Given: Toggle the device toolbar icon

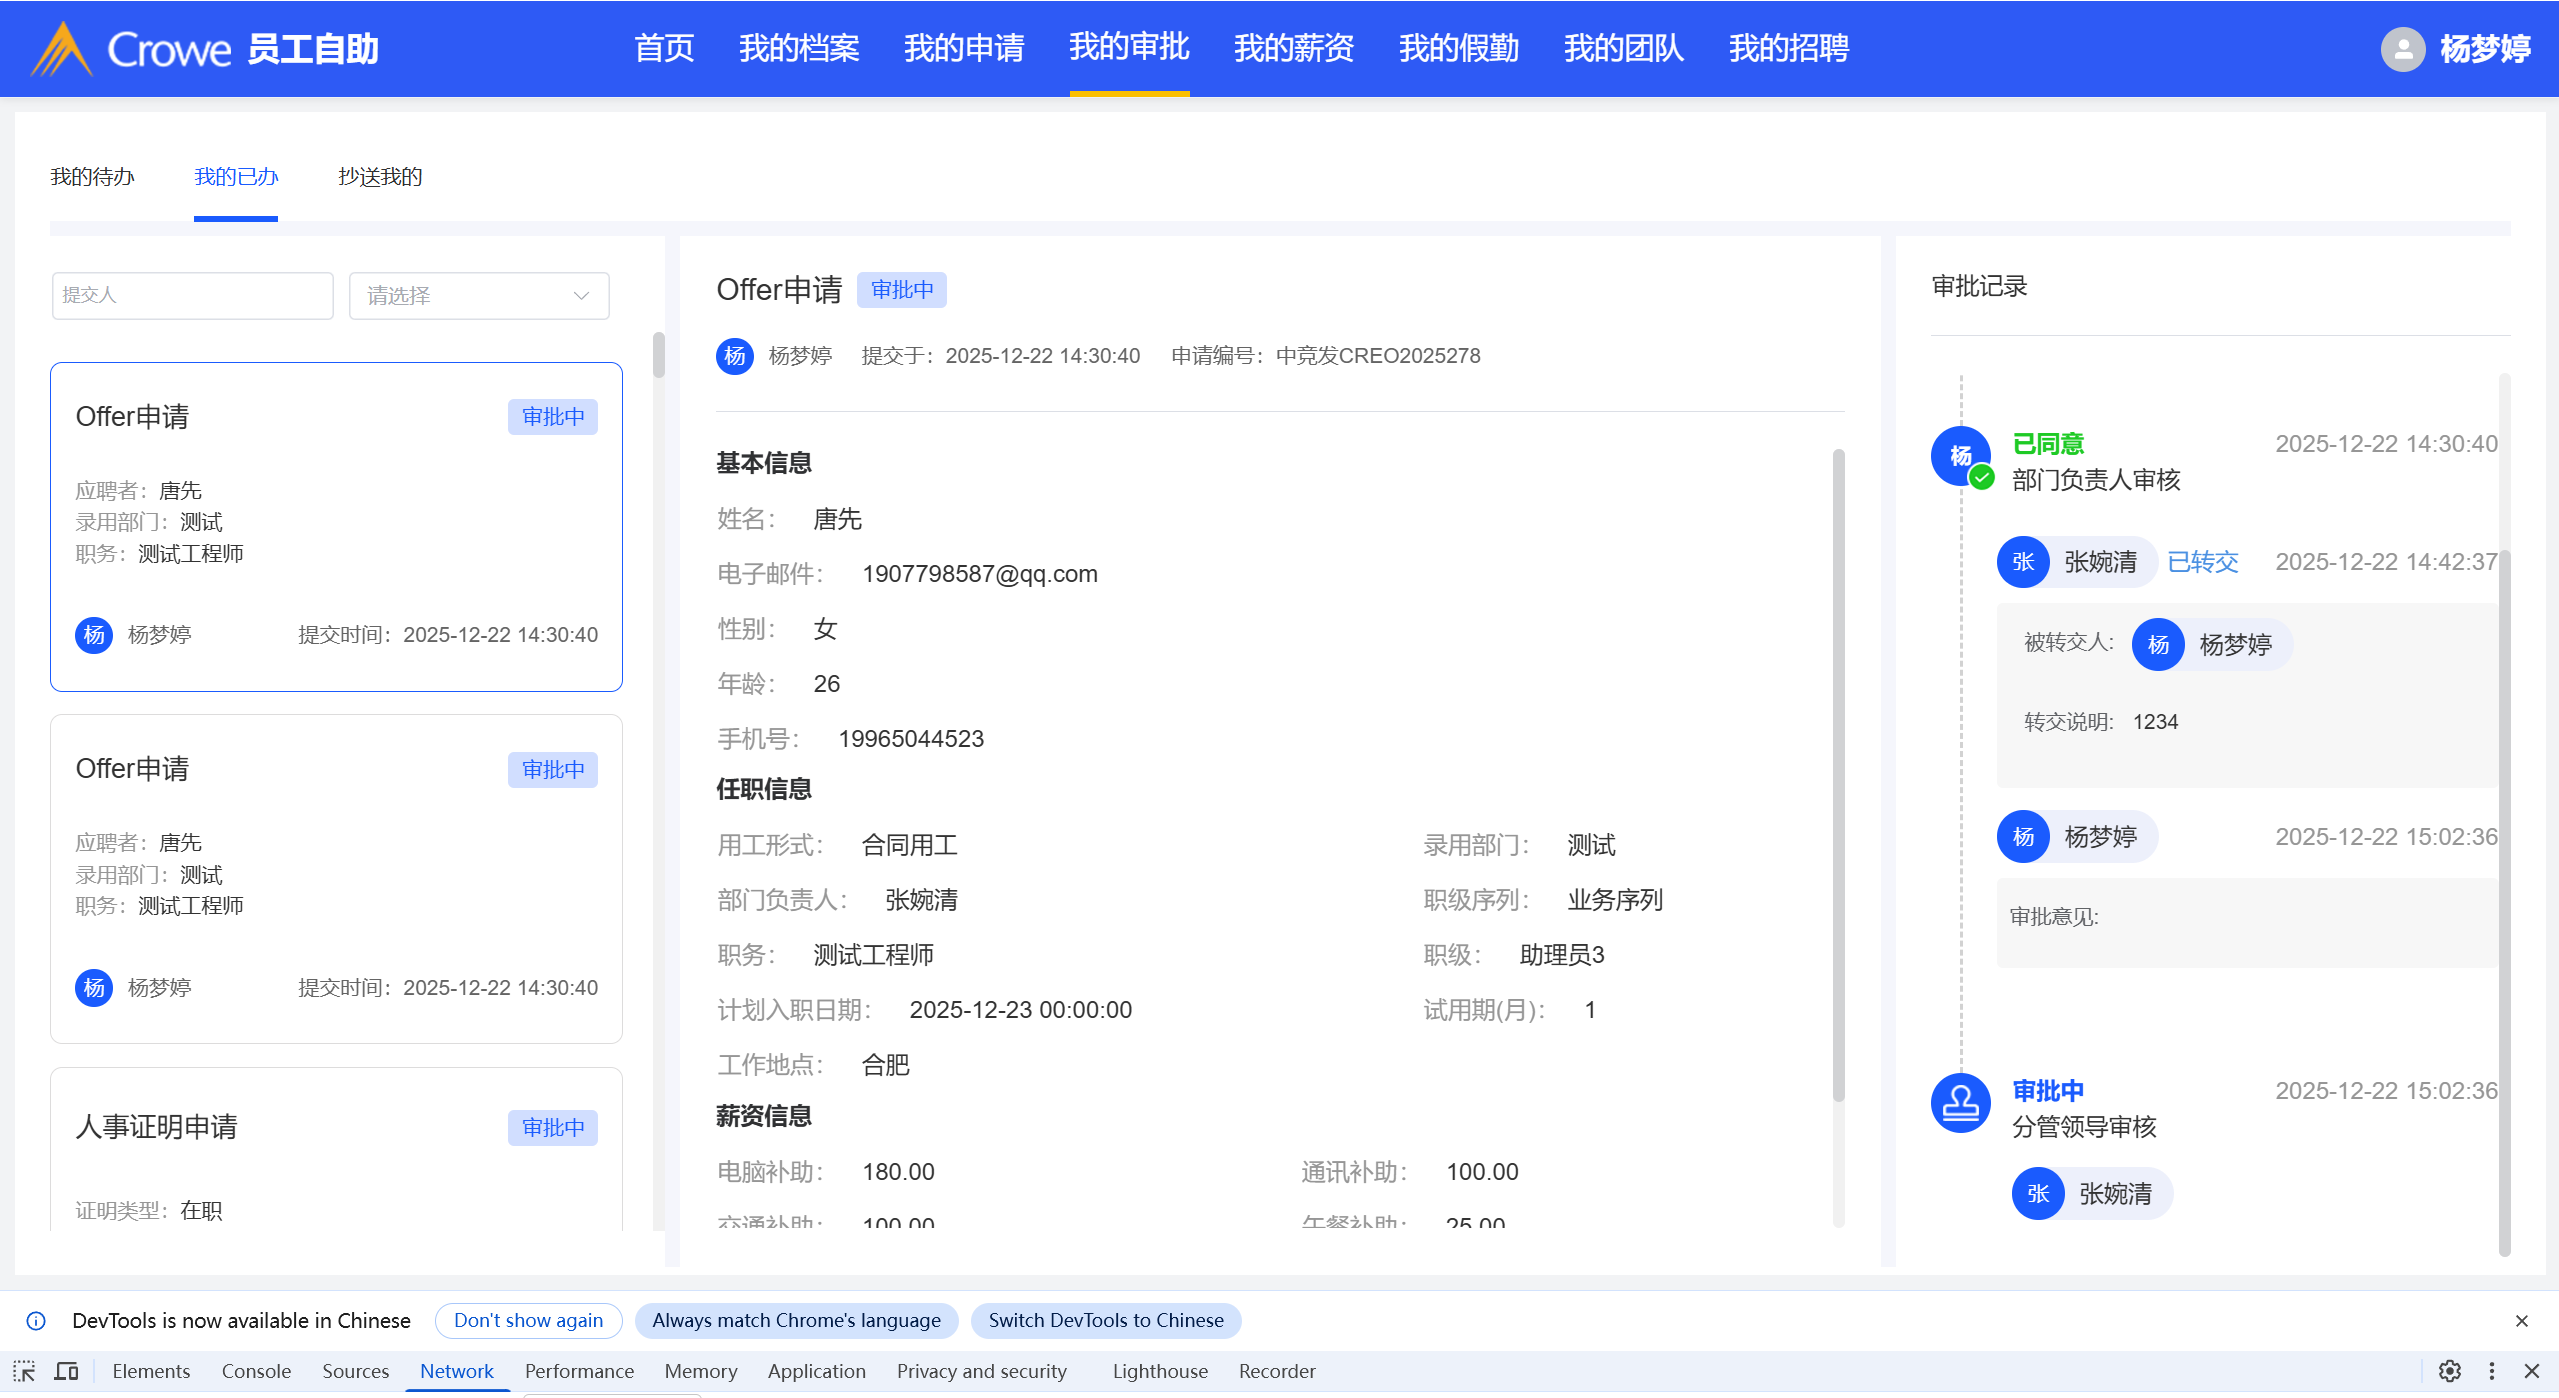Looking at the screenshot, I should click(67, 1371).
